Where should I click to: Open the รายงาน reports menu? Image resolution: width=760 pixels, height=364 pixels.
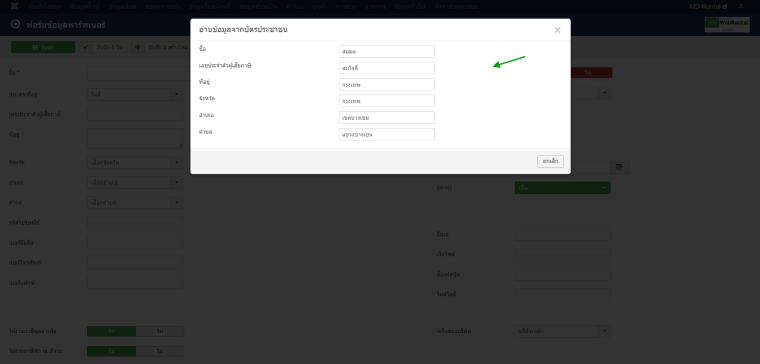[375, 6]
